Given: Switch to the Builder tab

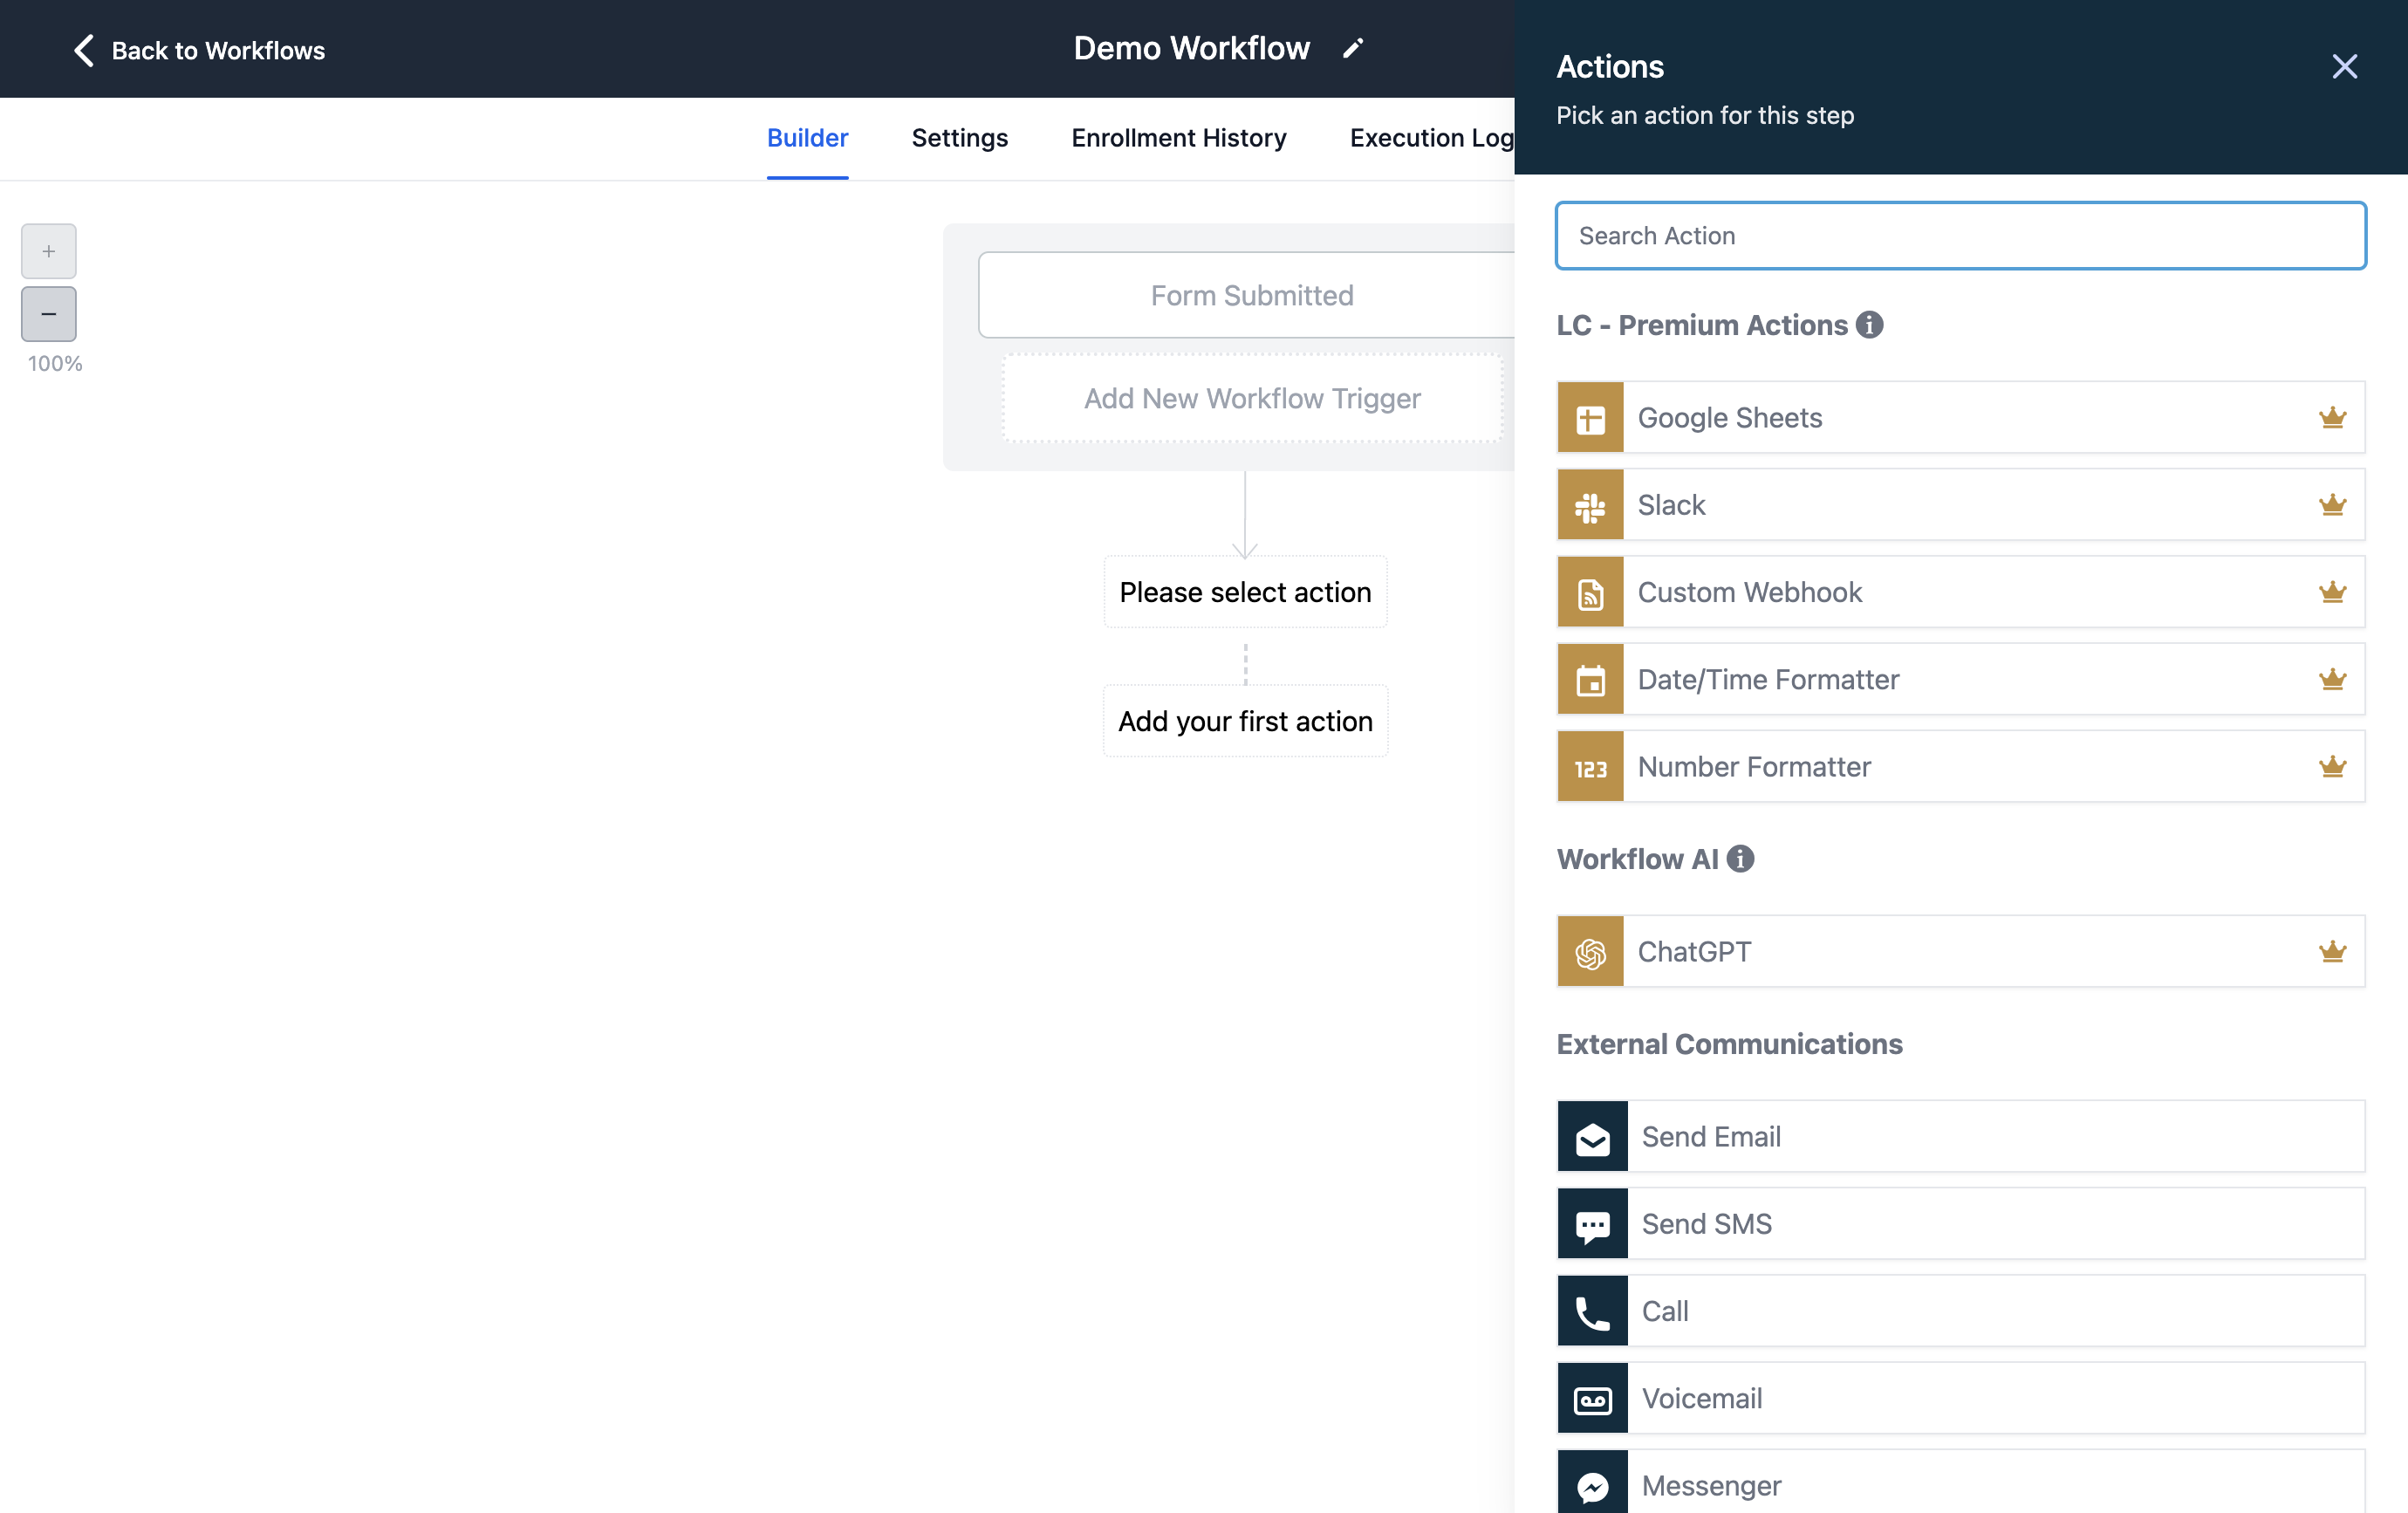Looking at the screenshot, I should (x=807, y=138).
